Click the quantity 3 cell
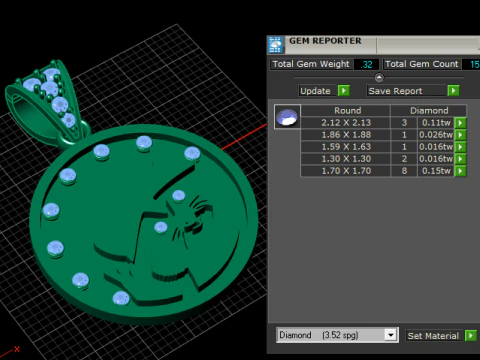The width and height of the screenshot is (480, 360). pos(404,123)
